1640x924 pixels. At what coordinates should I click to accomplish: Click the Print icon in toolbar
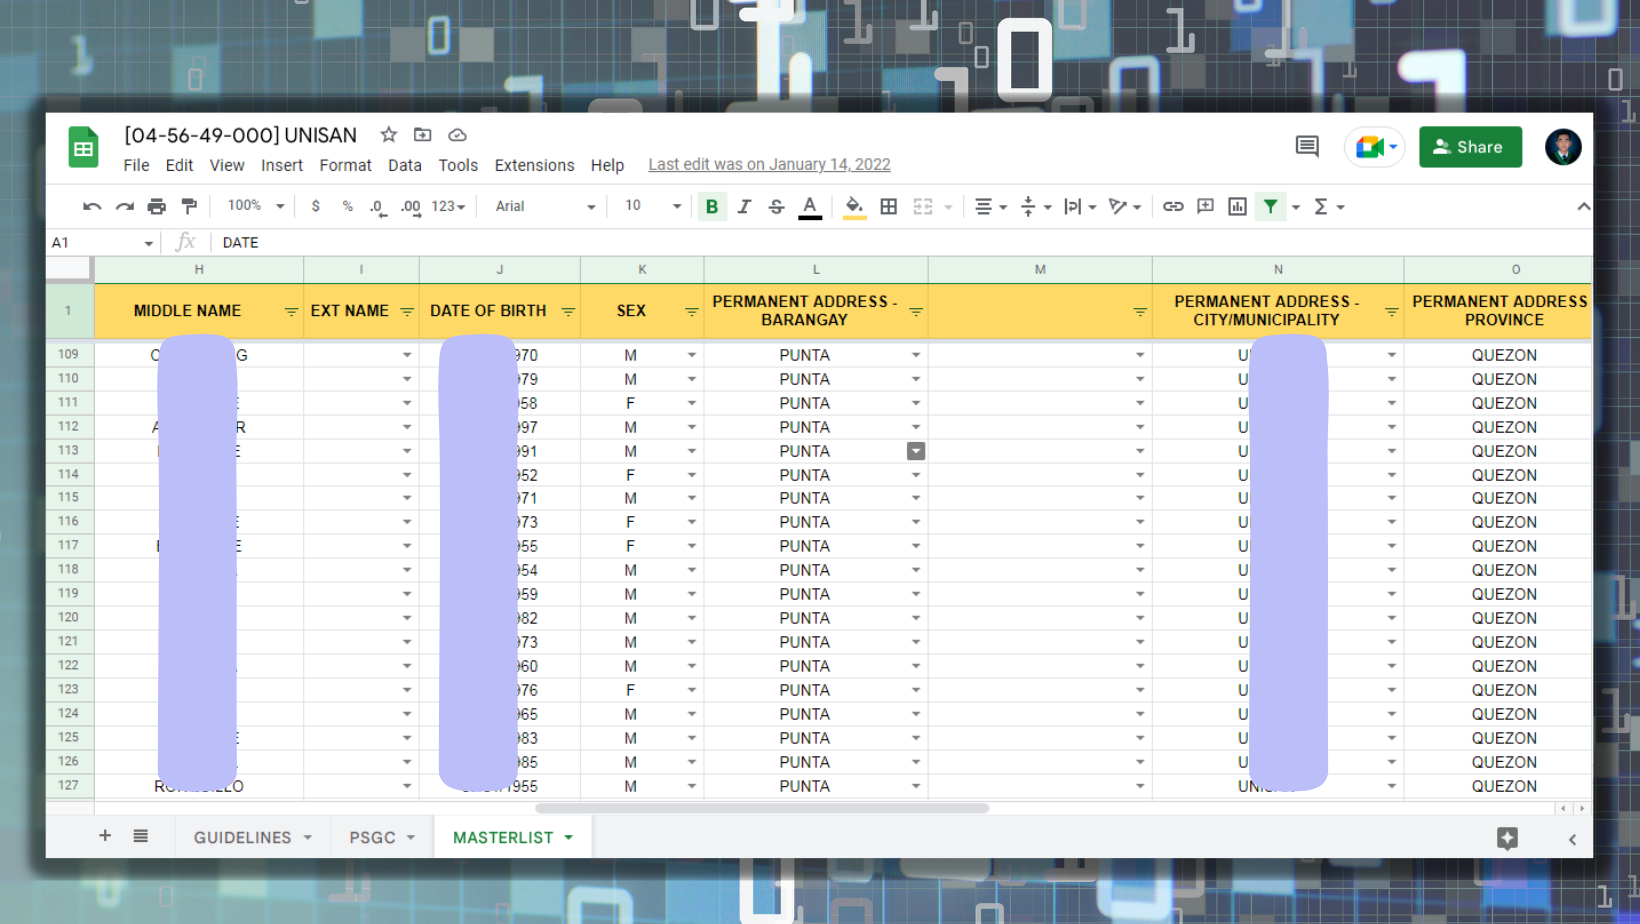click(156, 207)
